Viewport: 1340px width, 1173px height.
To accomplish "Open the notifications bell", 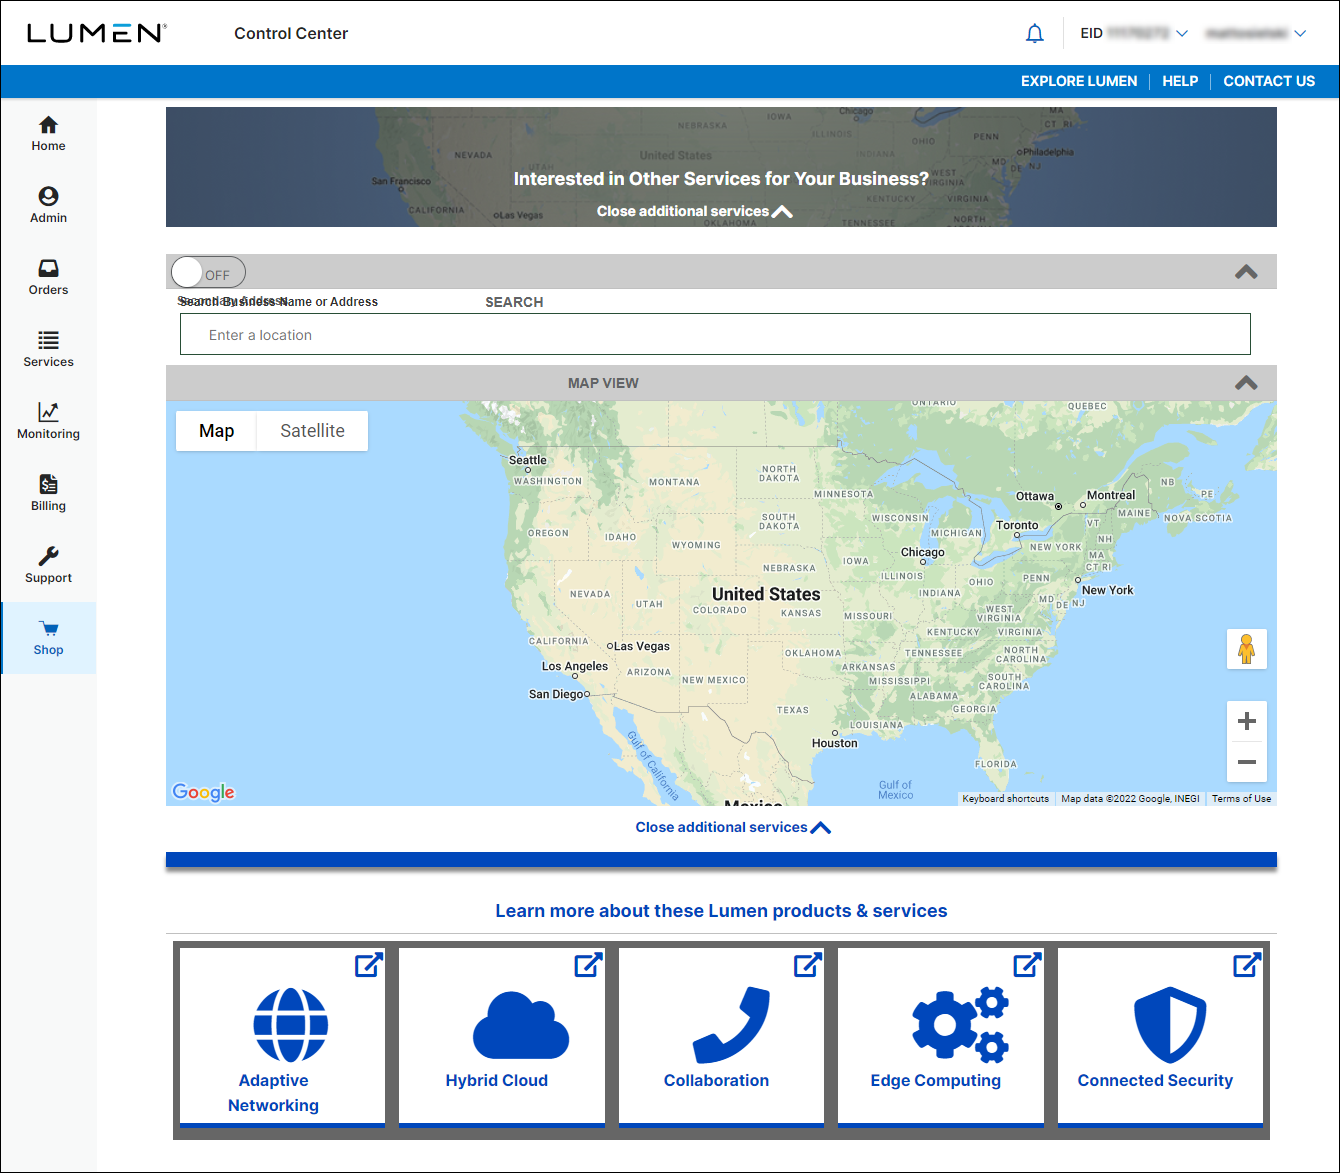I will [1035, 34].
